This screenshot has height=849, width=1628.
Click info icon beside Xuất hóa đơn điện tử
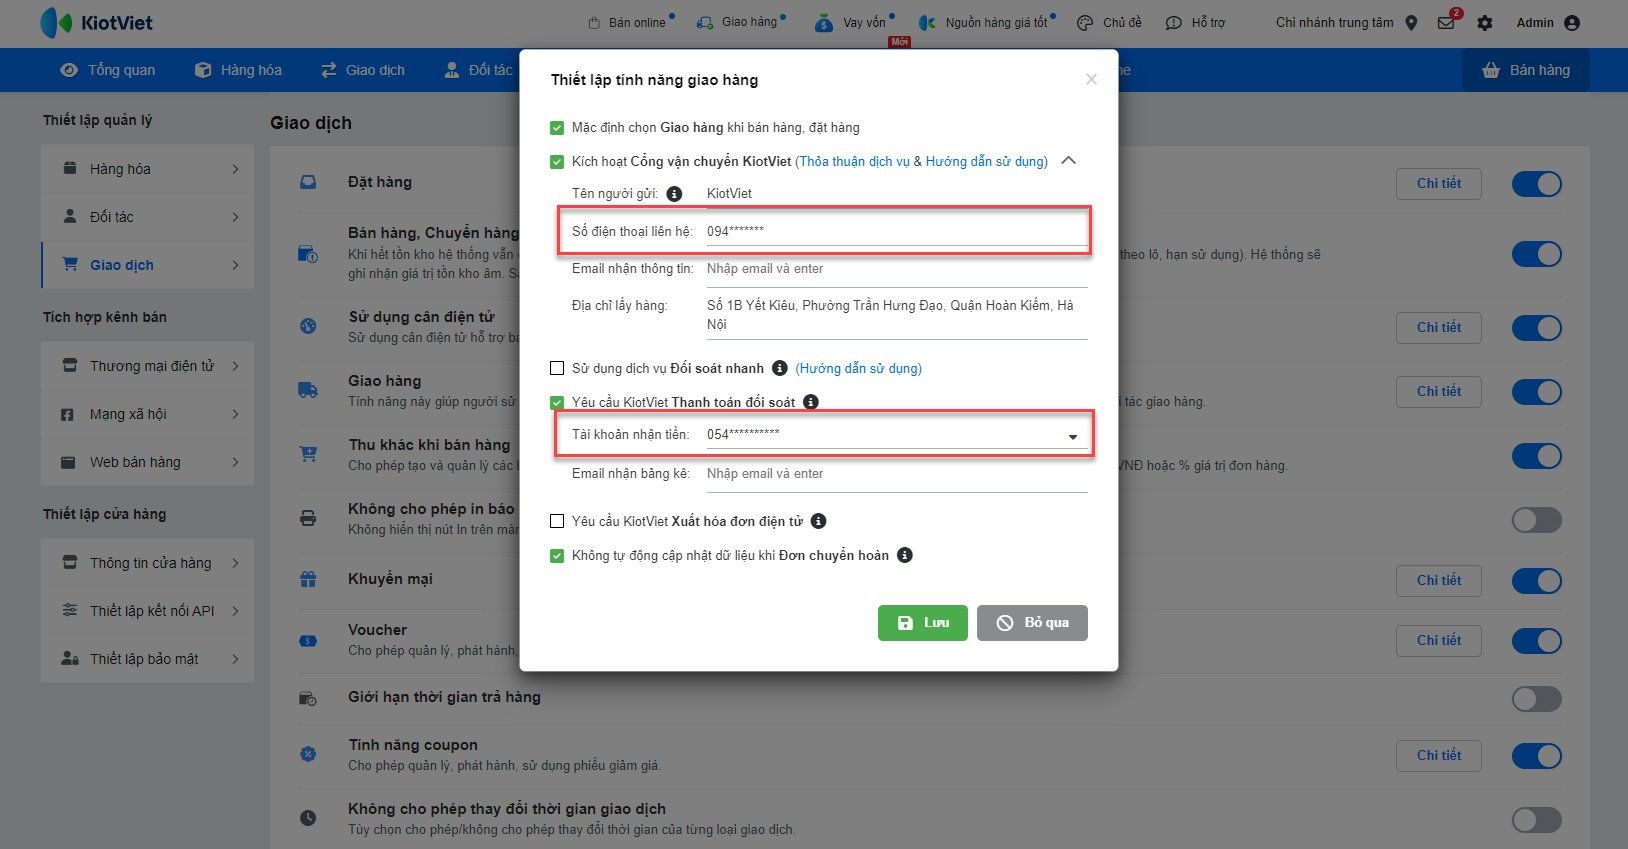coord(818,521)
